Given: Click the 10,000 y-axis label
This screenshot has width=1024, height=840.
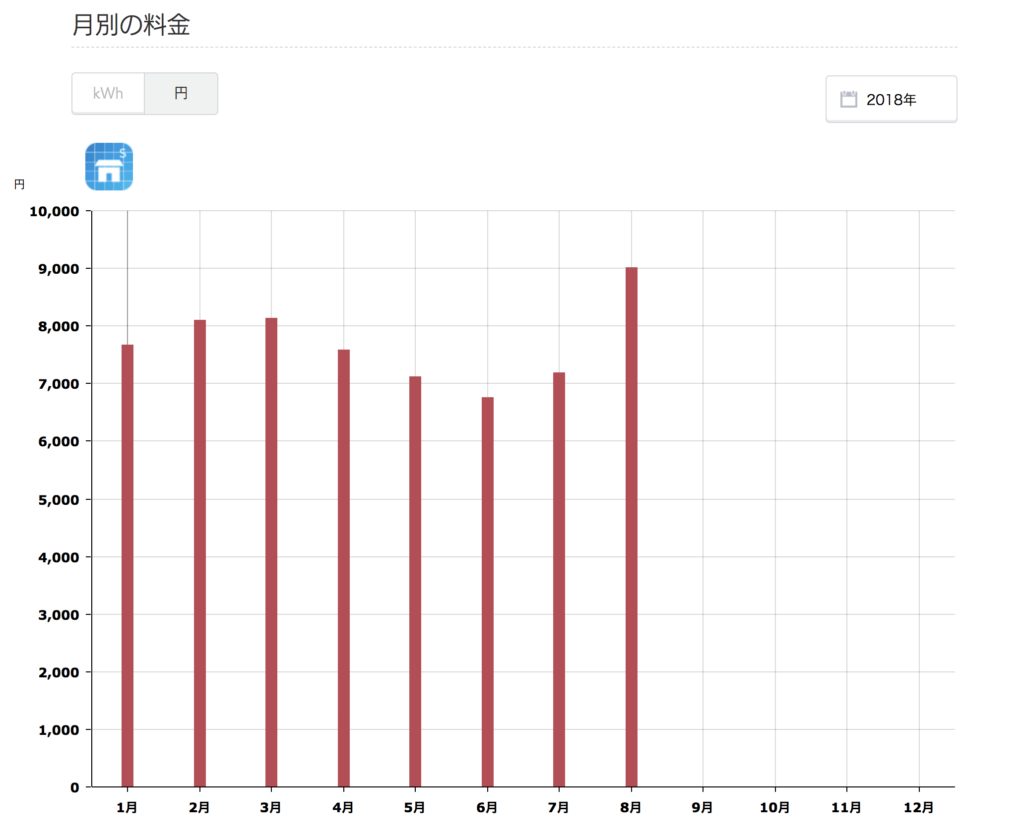Looking at the screenshot, I should (x=54, y=211).
